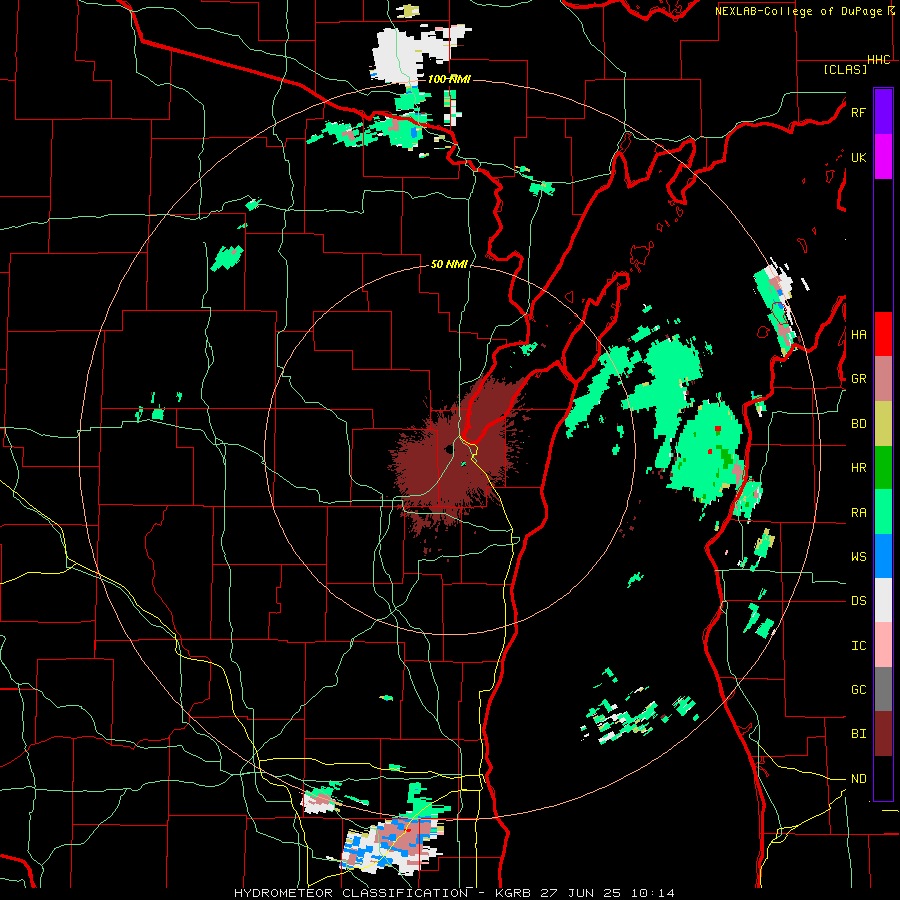Click the BI brown legend swatch

point(883,734)
